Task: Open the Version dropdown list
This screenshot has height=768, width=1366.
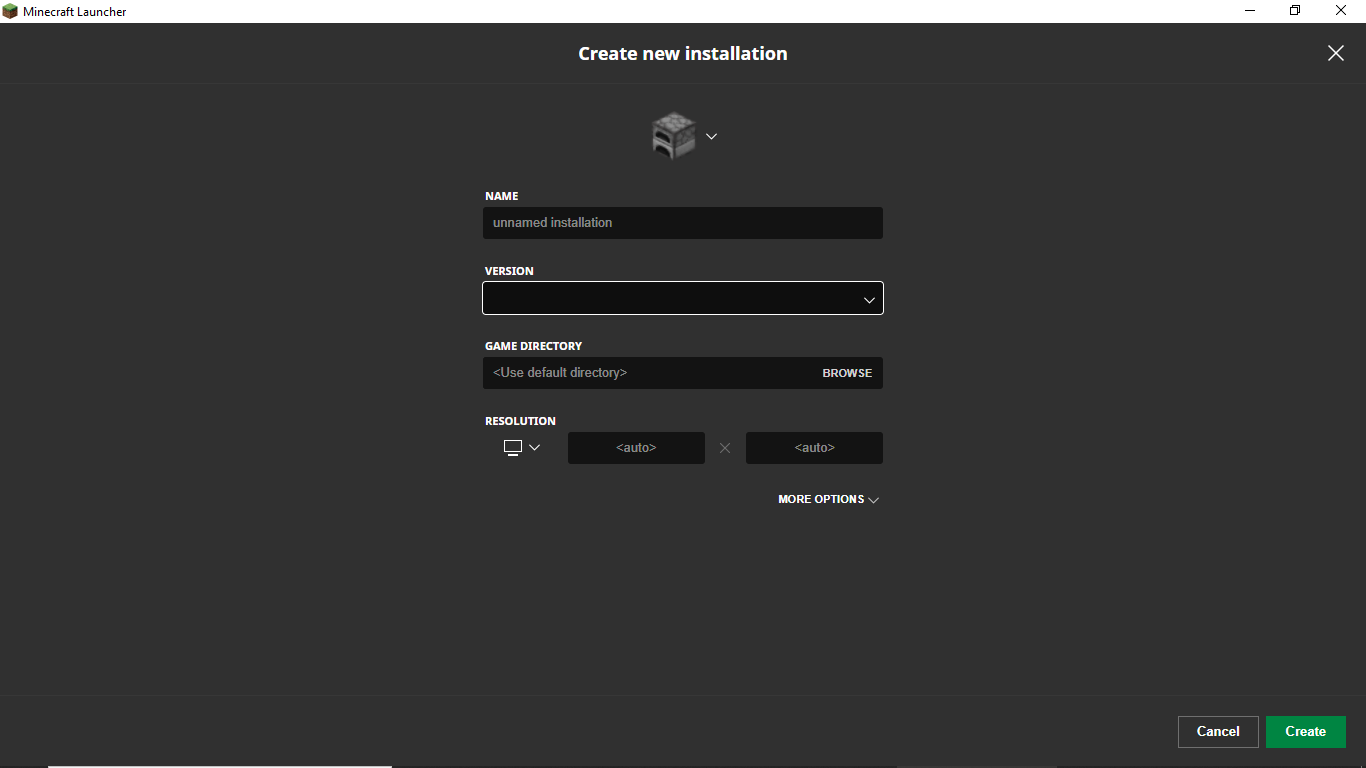Action: point(683,298)
